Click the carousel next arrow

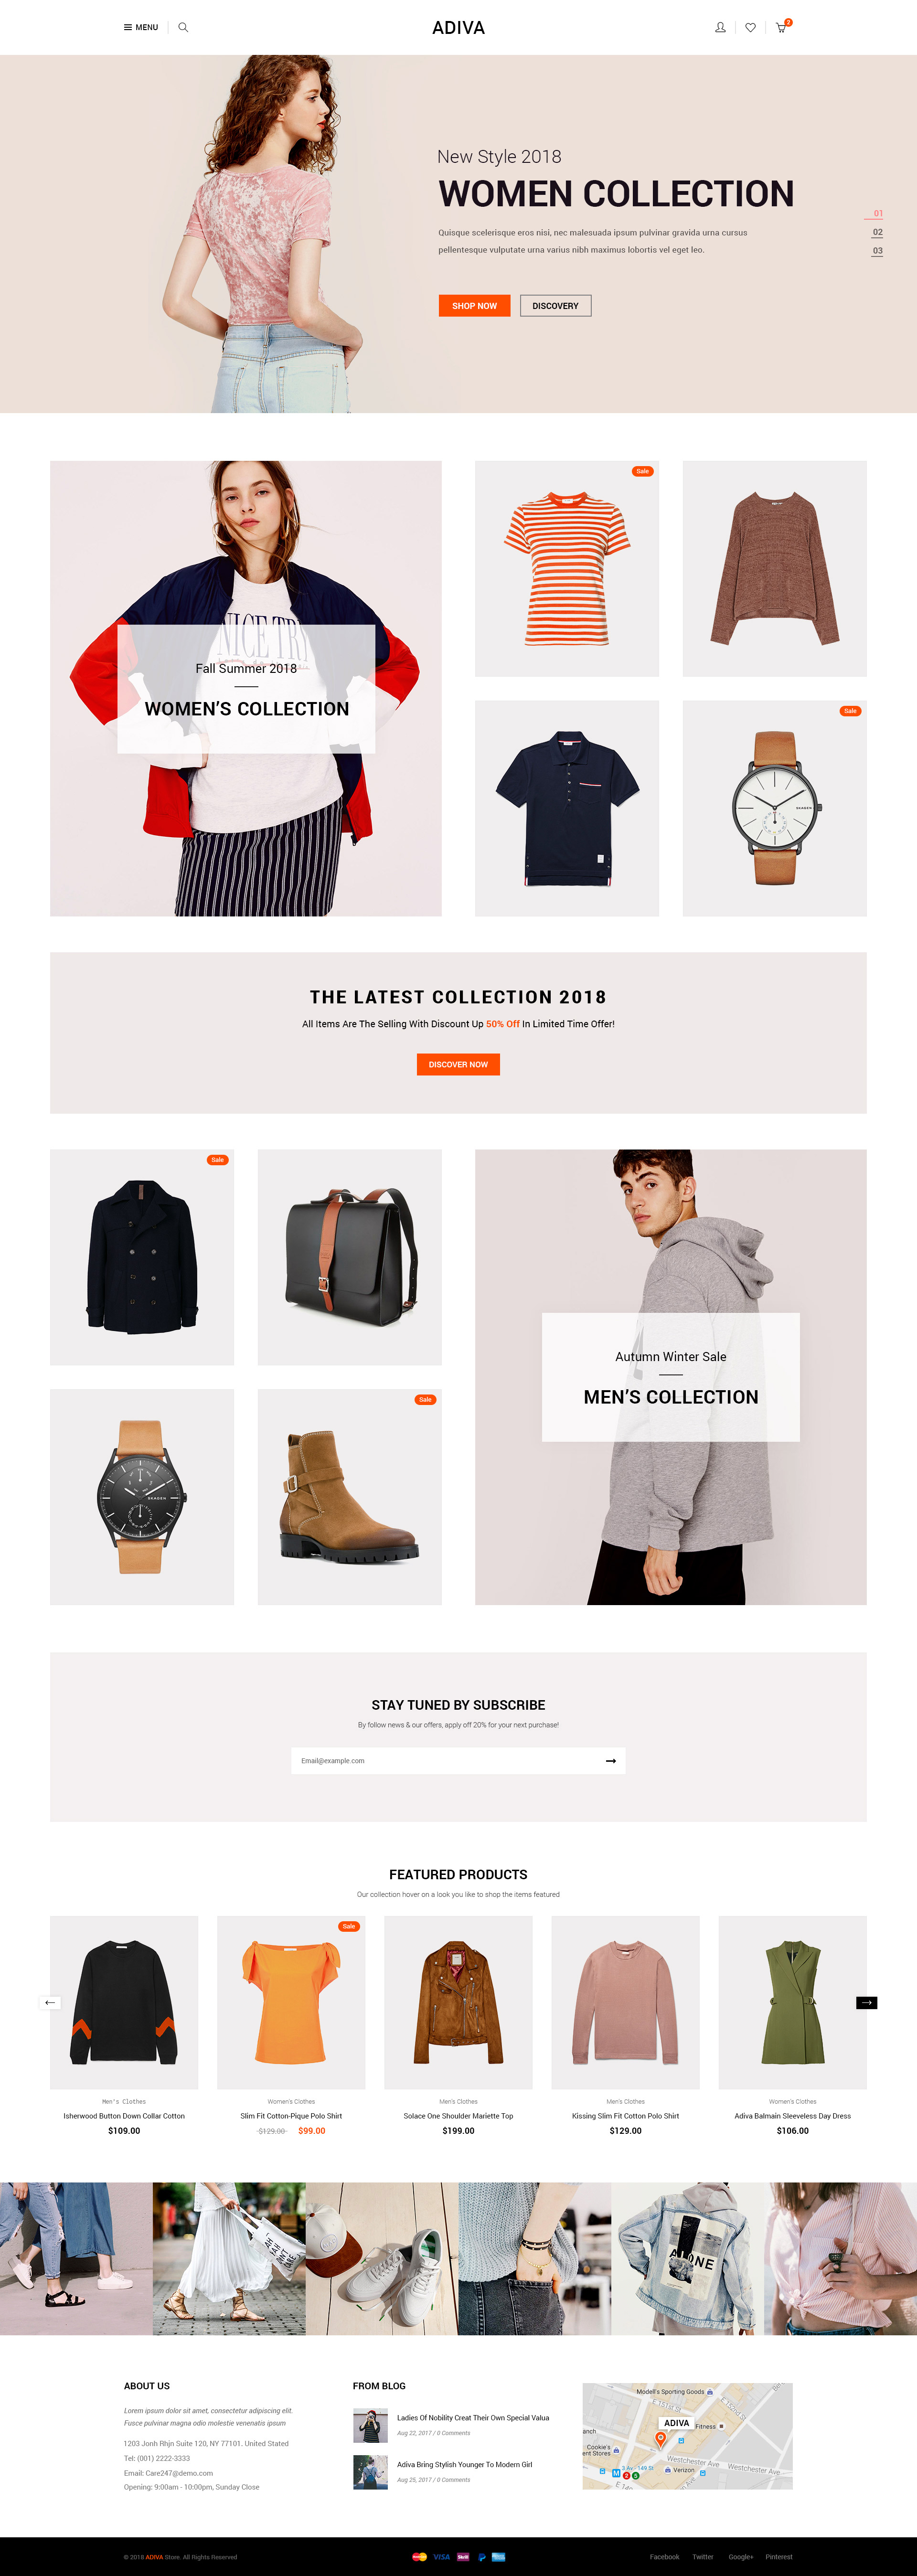866,2002
